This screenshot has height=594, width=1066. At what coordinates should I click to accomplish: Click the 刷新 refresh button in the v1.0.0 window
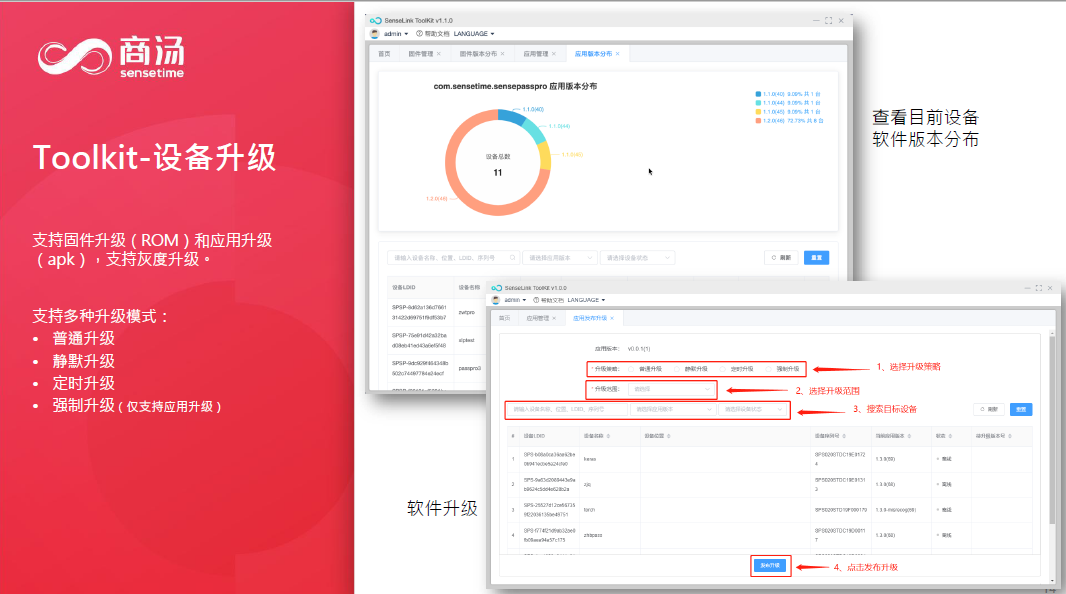989,409
